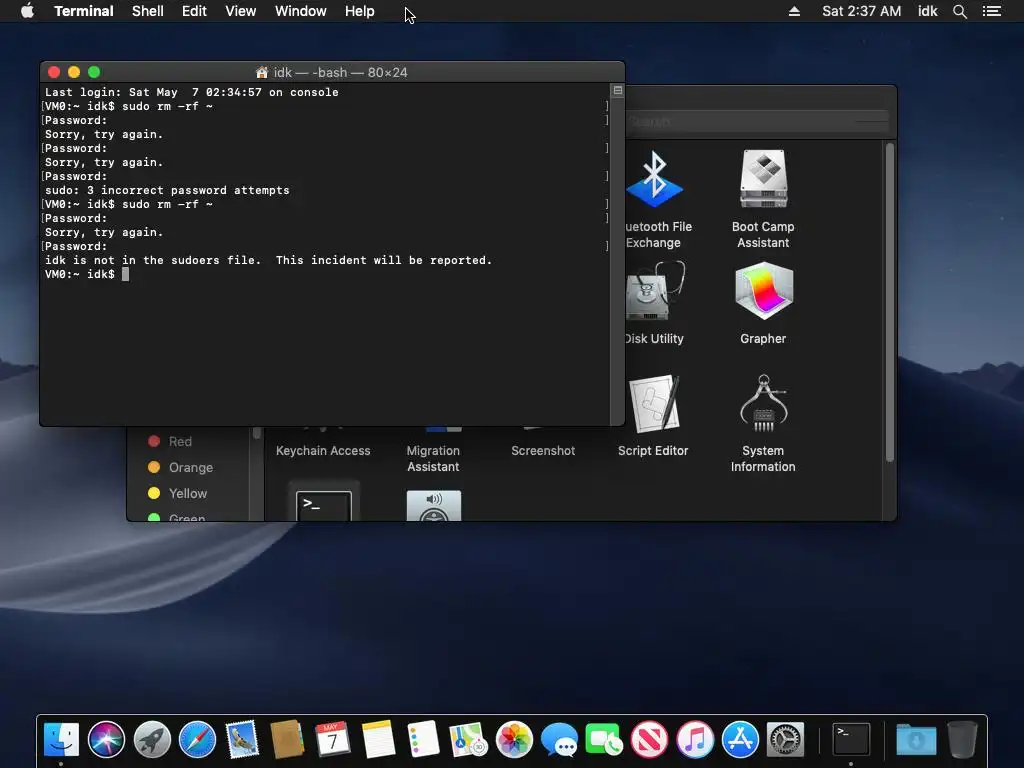
Task: Open the Apple menu
Action: (27, 11)
